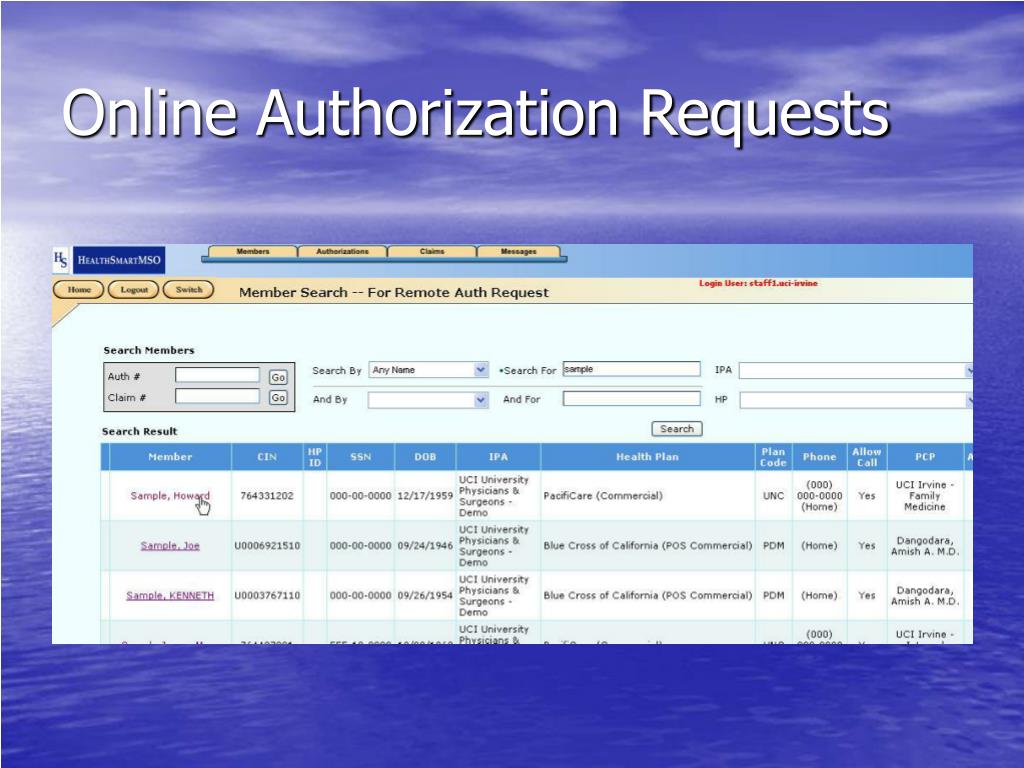
Task: Open member Sample, Howard
Action: point(170,496)
